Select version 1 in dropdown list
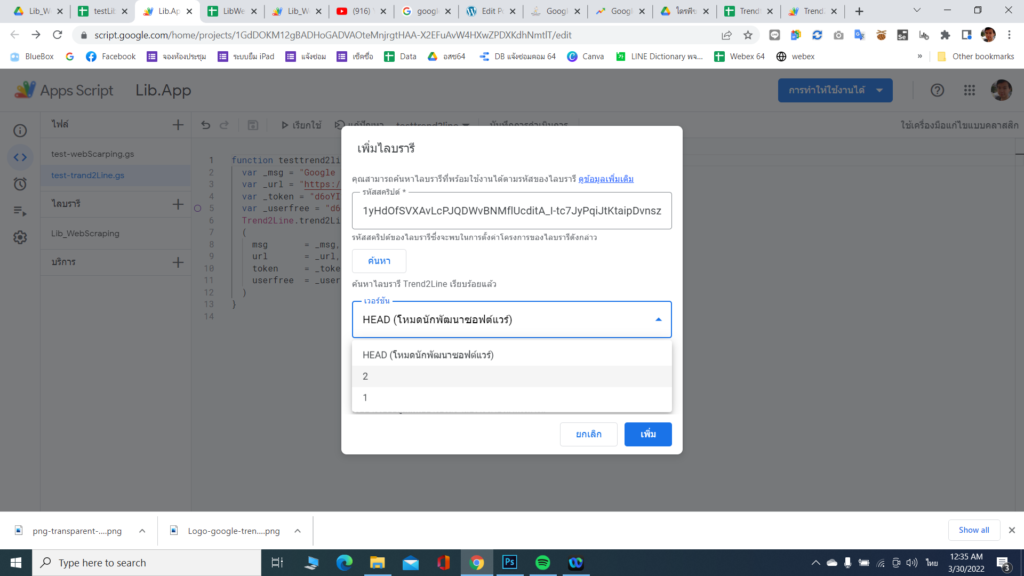The image size is (1024, 576). (511, 398)
